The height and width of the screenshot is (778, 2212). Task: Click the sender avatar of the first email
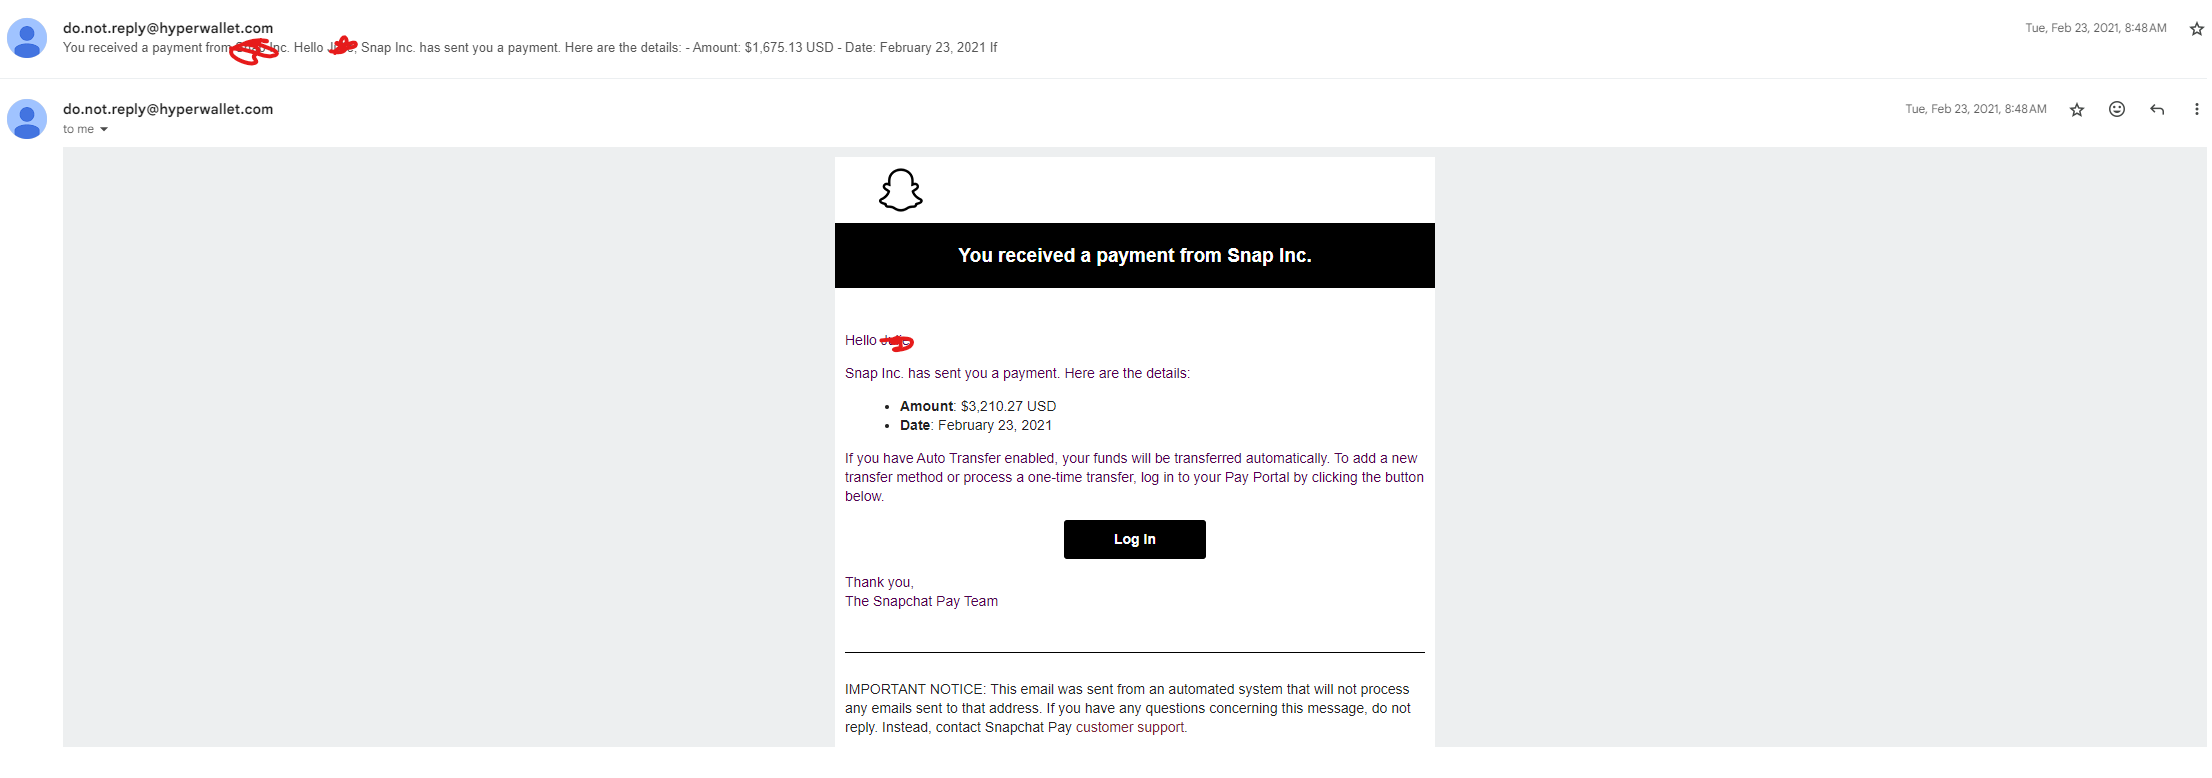coord(27,38)
